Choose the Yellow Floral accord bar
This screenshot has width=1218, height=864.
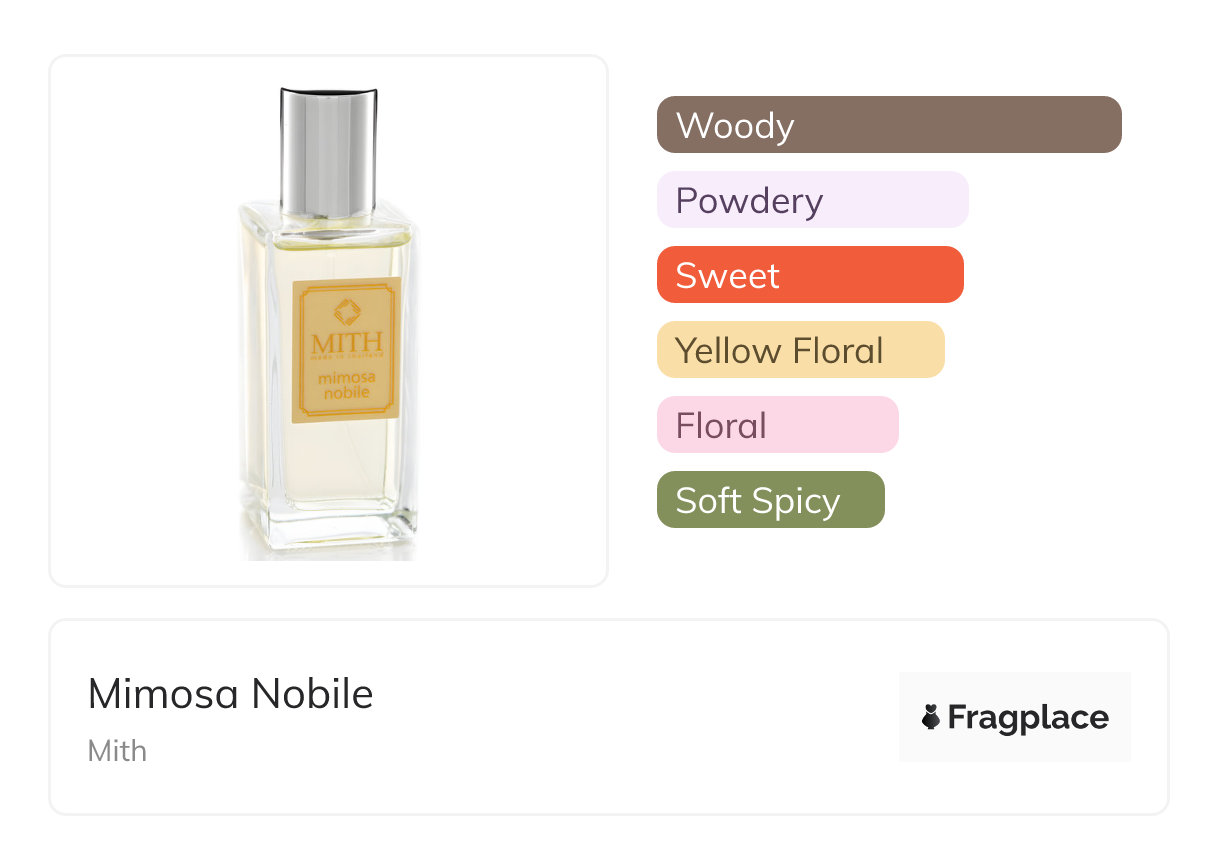click(x=800, y=350)
